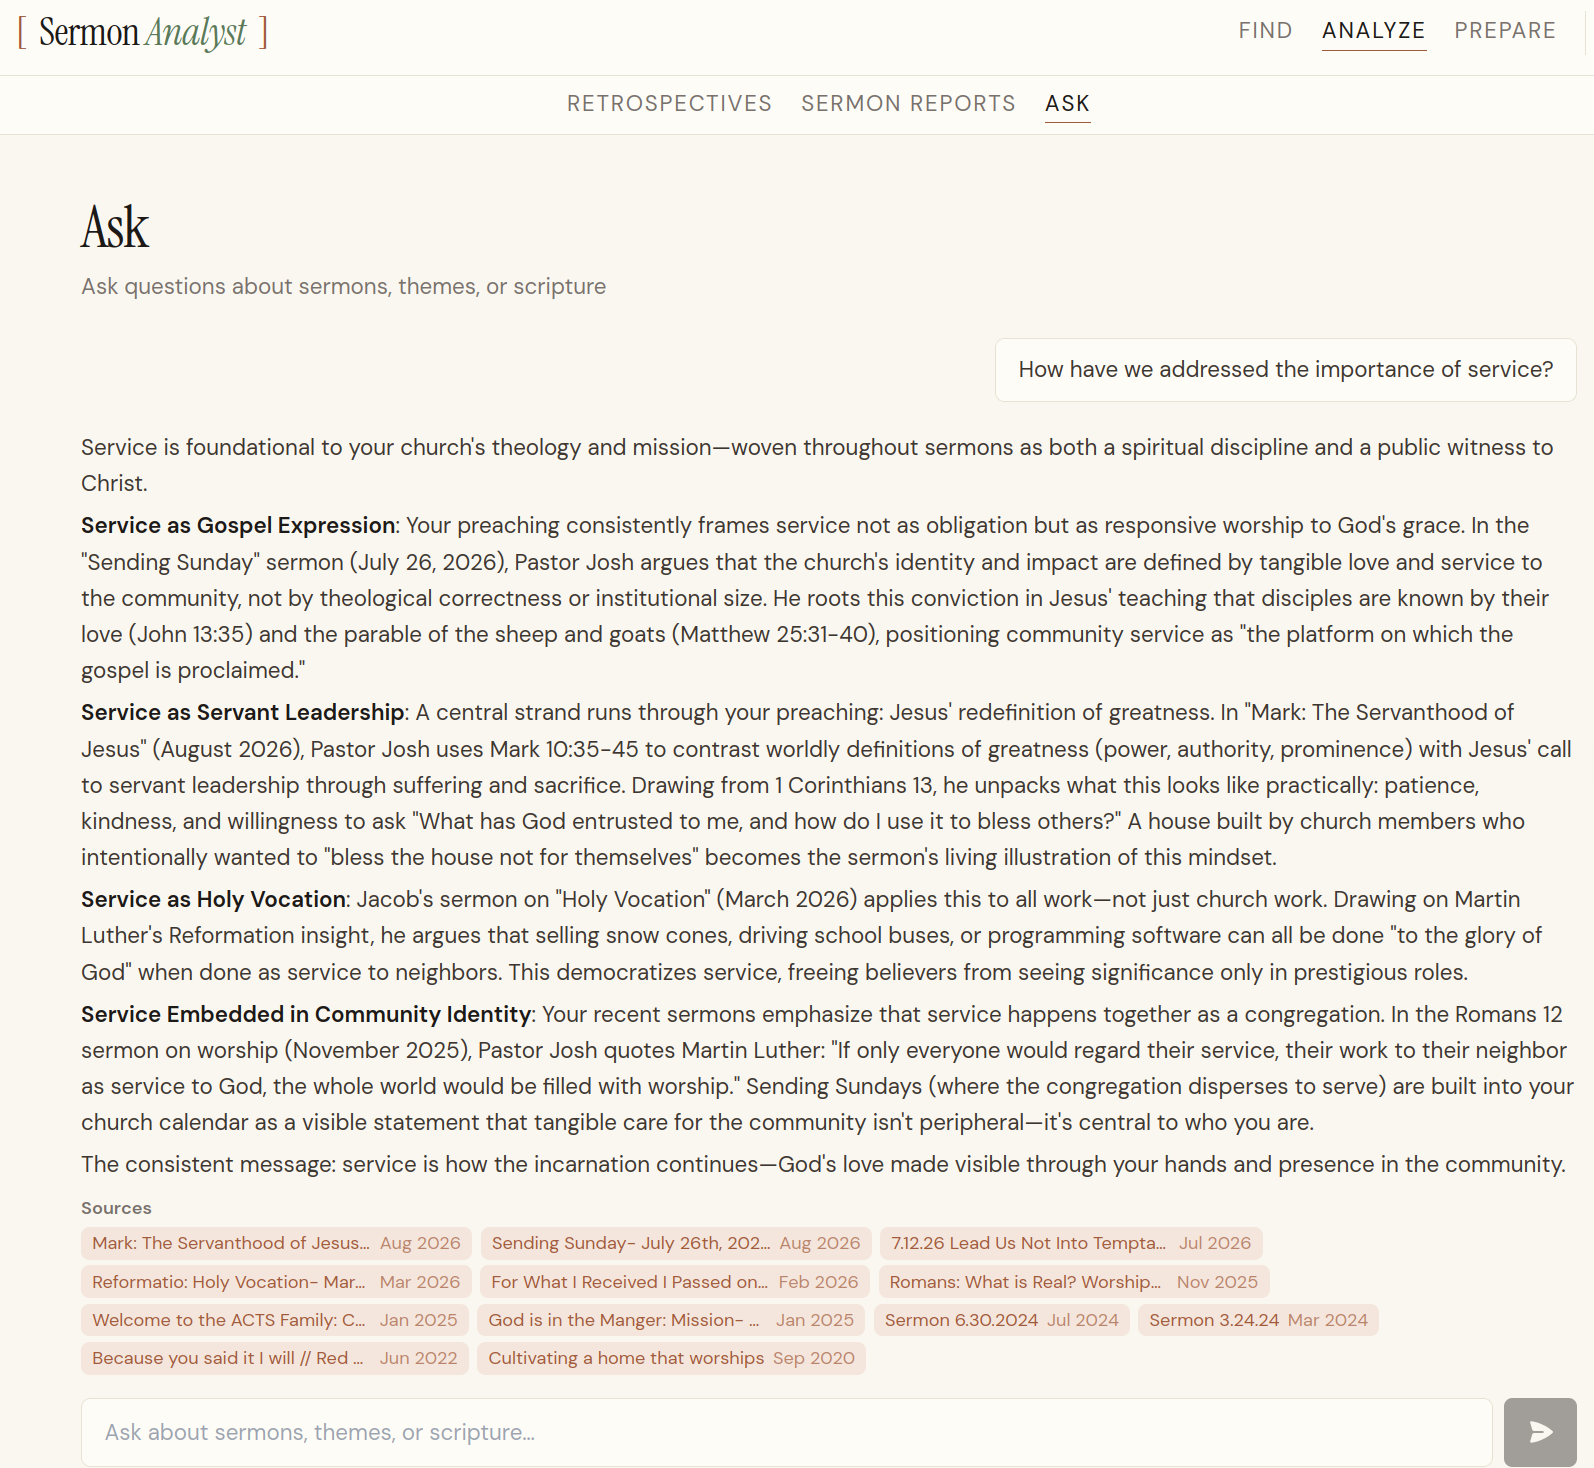Open source 7.12.26 Lead Us Not Into Temptation
Image resolution: width=1594 pixels, height=1468 pixels.
coord(1071,1243)
